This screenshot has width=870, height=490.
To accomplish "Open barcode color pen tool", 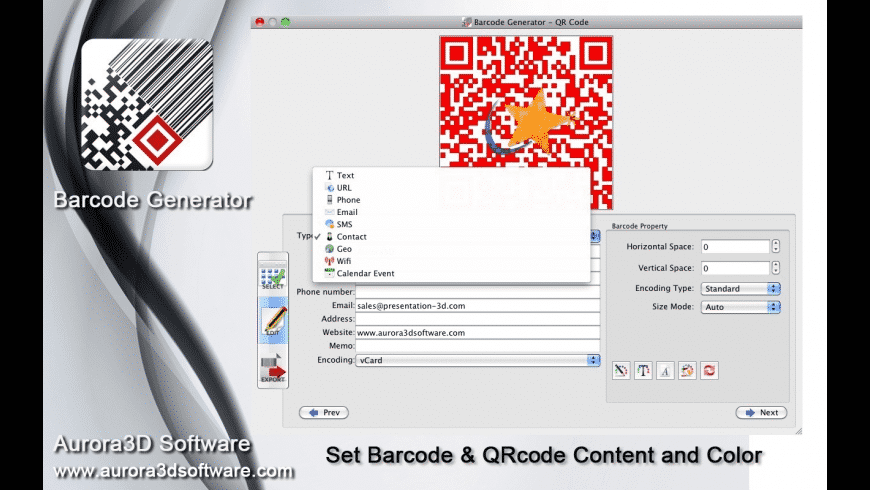I will (x=621, y=370).
